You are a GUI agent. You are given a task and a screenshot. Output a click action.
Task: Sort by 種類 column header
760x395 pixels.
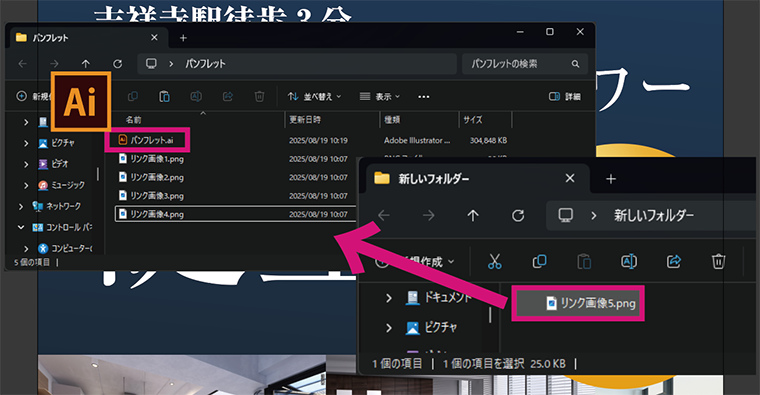click(x=392, y=120)
